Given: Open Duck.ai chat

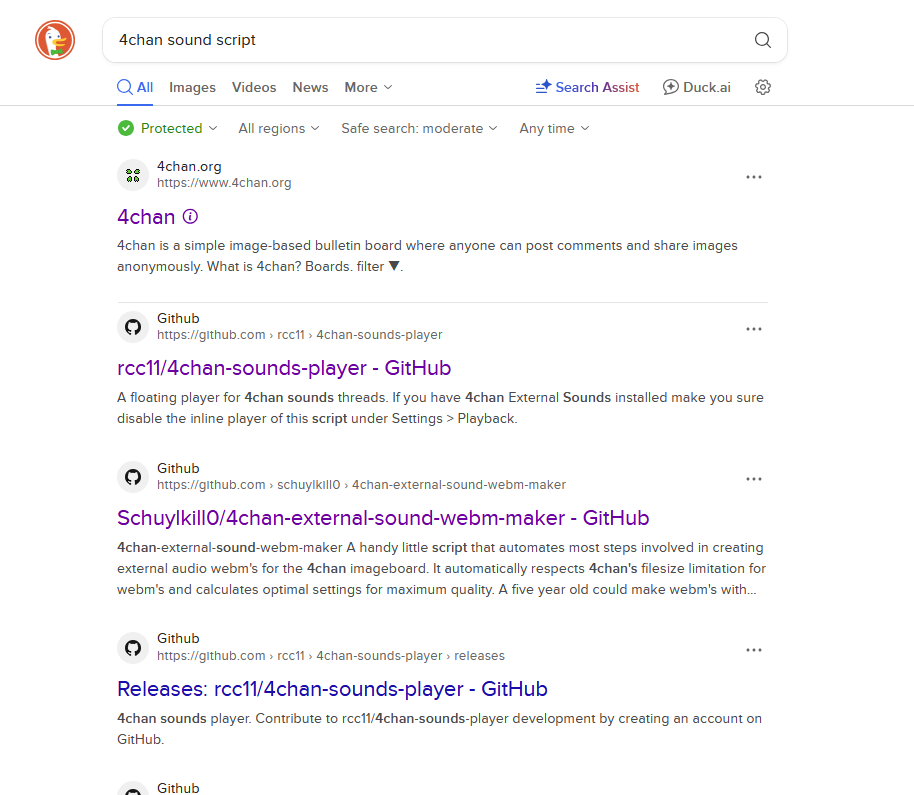Looking at the screenshot, I should click(697, 87).
